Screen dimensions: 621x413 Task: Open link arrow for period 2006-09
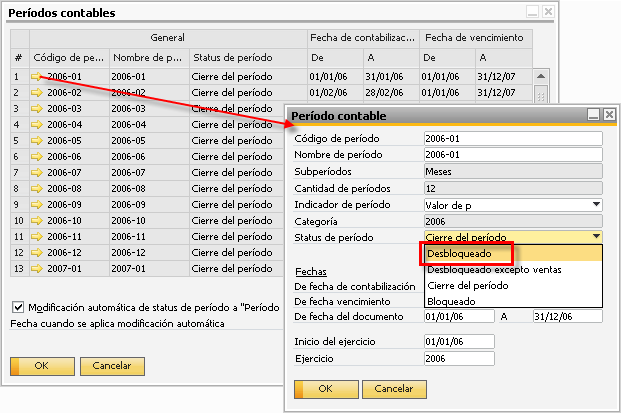(36, 205)
